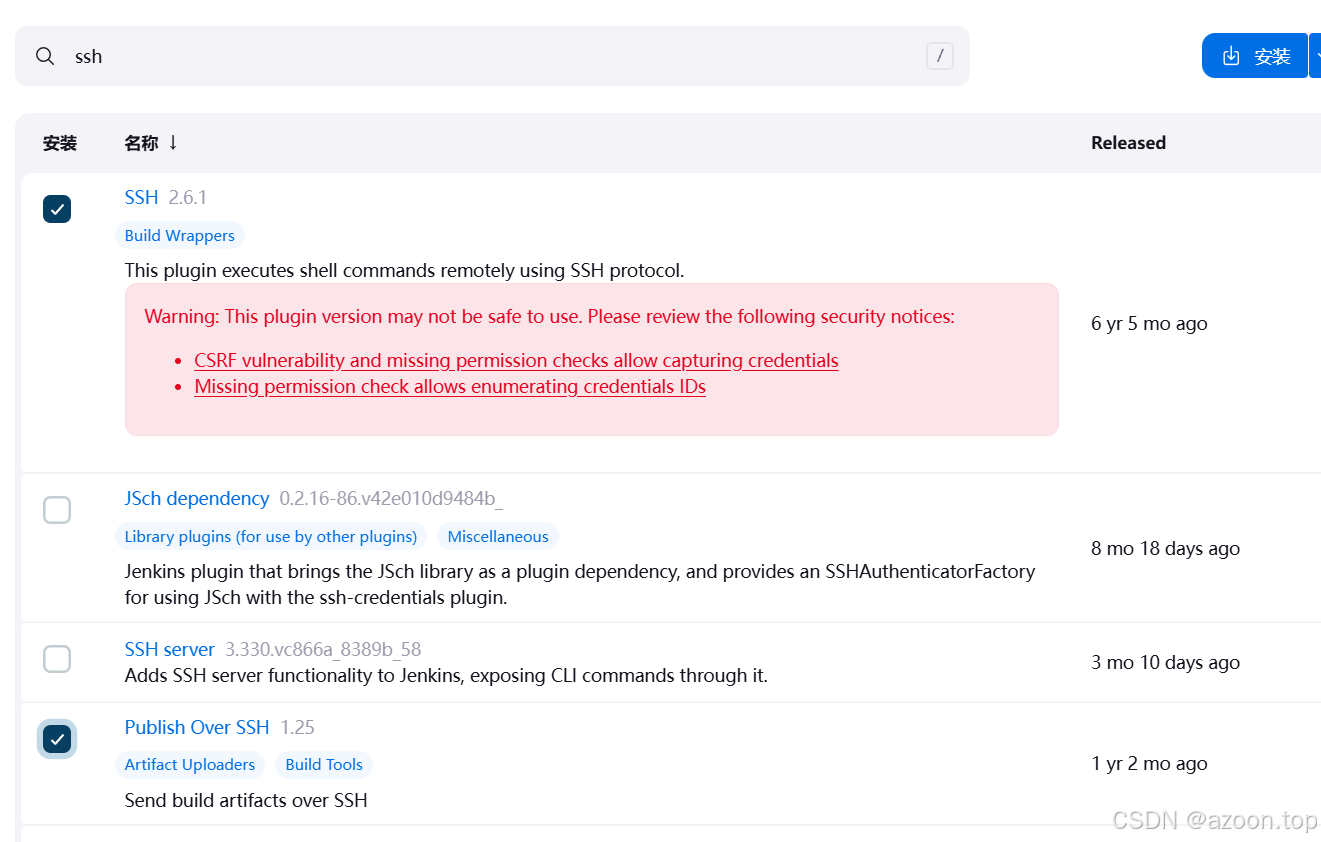Click the Adds SSH server functionality description

click(x=446, y=676)
